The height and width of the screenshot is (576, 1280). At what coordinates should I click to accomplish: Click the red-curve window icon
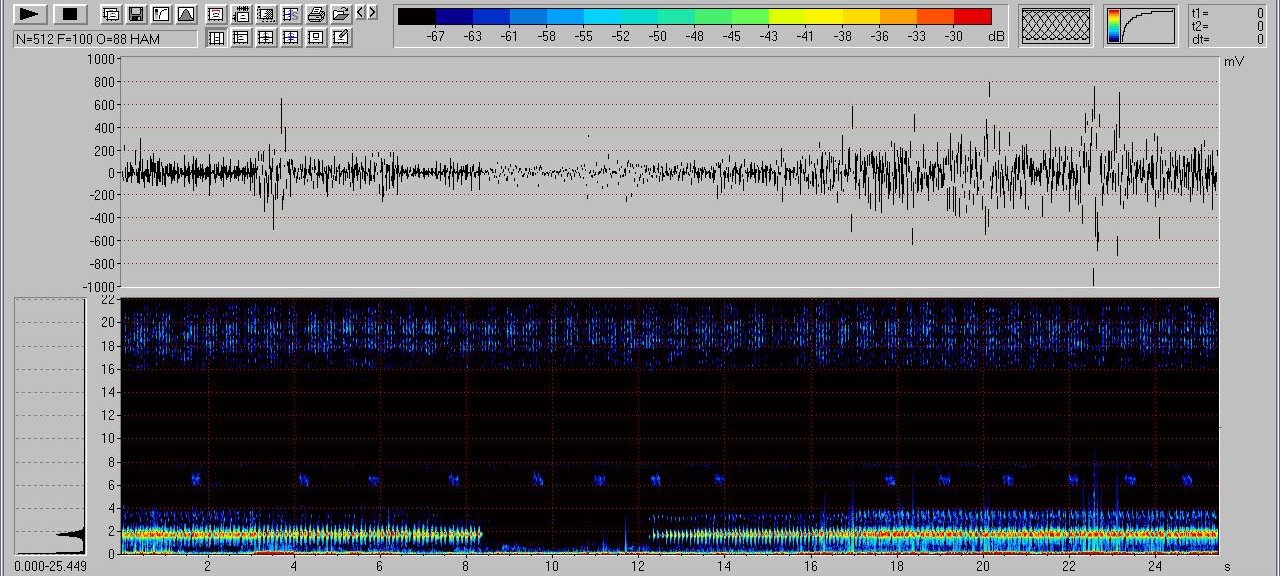point(215,14)
